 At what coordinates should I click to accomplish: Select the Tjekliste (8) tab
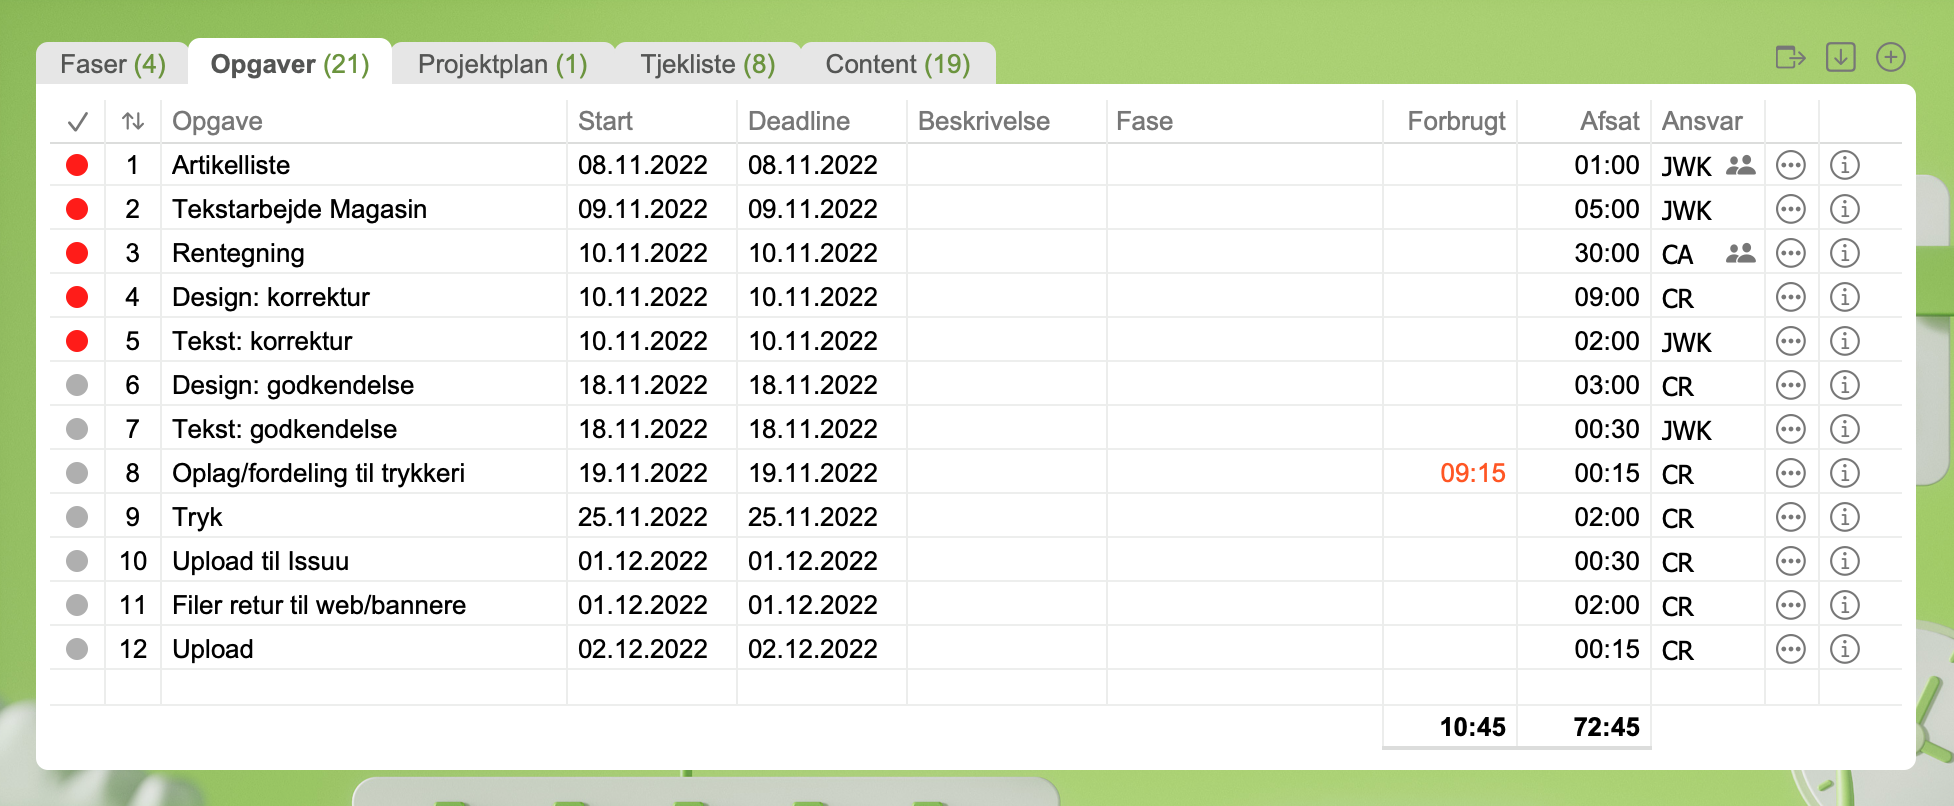coord(707,64)
